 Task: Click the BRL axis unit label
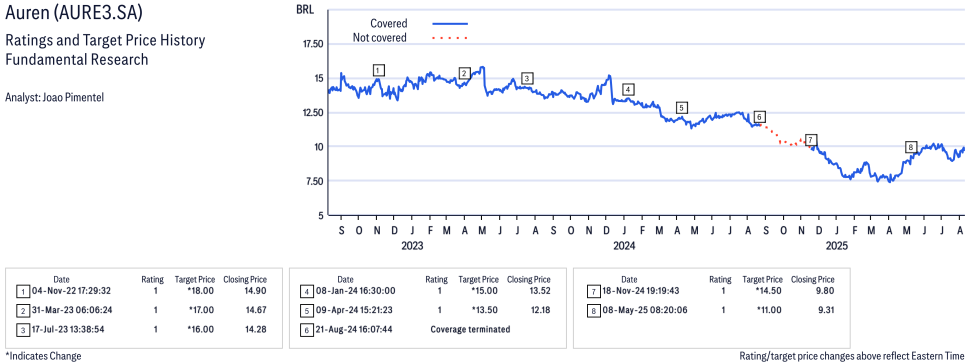pos(305,9)
